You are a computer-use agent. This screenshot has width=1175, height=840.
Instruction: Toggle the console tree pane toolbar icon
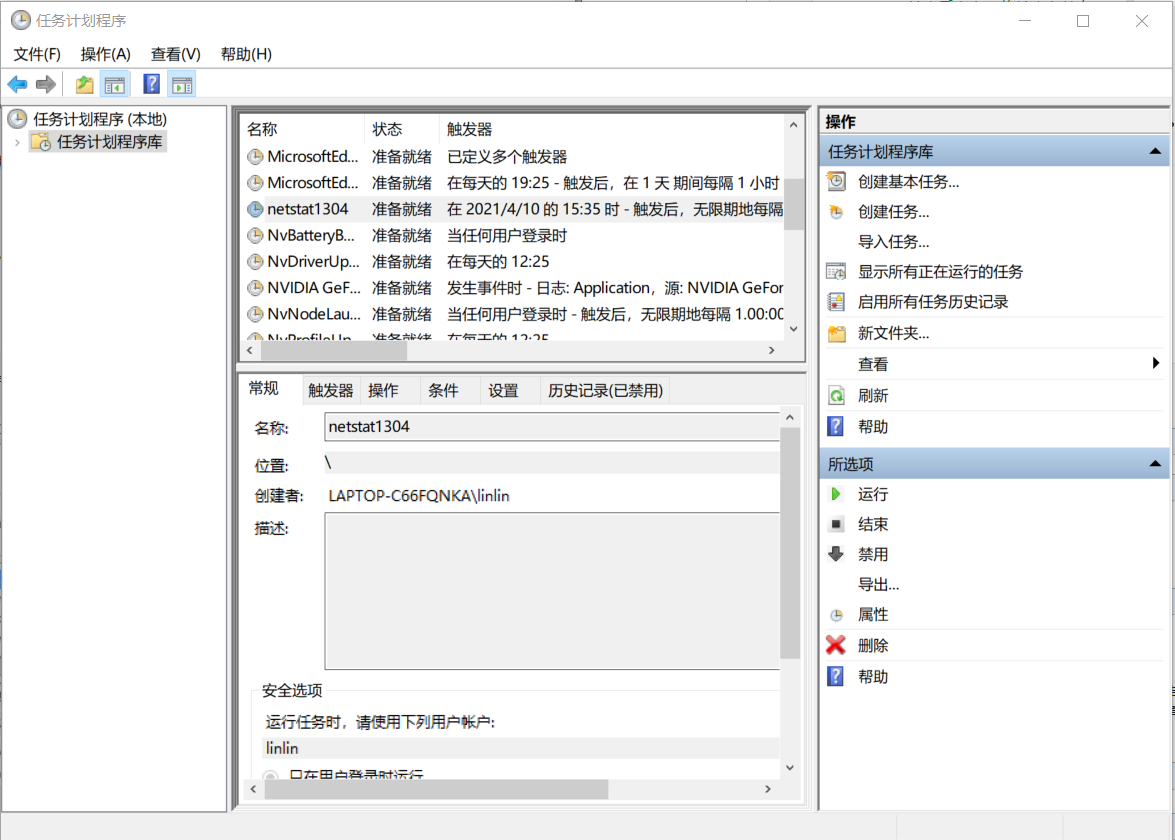coord(115,85)
